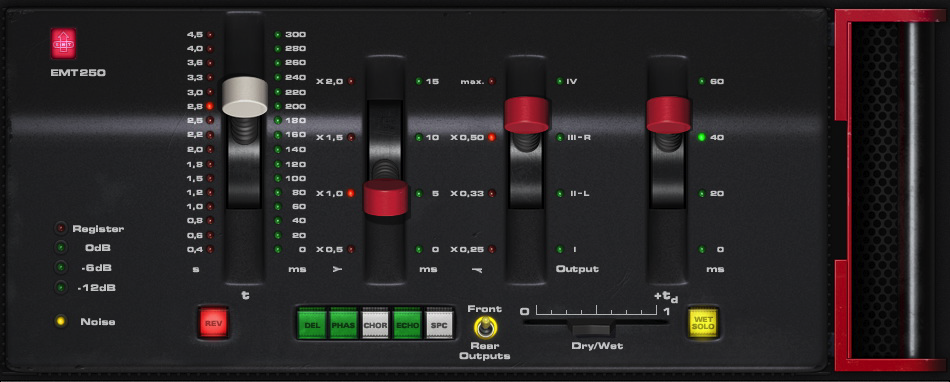Click the Output III-R LED

tap(560, 137)
